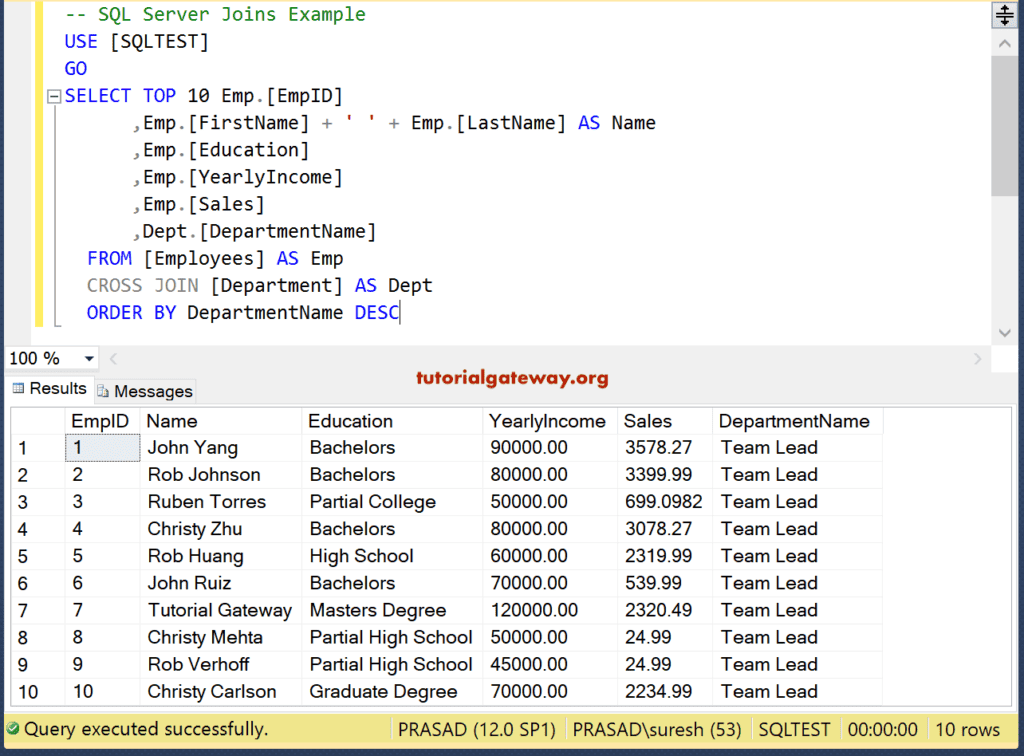Screen dimensions: 1024x756
Task: Select the Sales value 699.0982 cell
Action: pos(663,502)
